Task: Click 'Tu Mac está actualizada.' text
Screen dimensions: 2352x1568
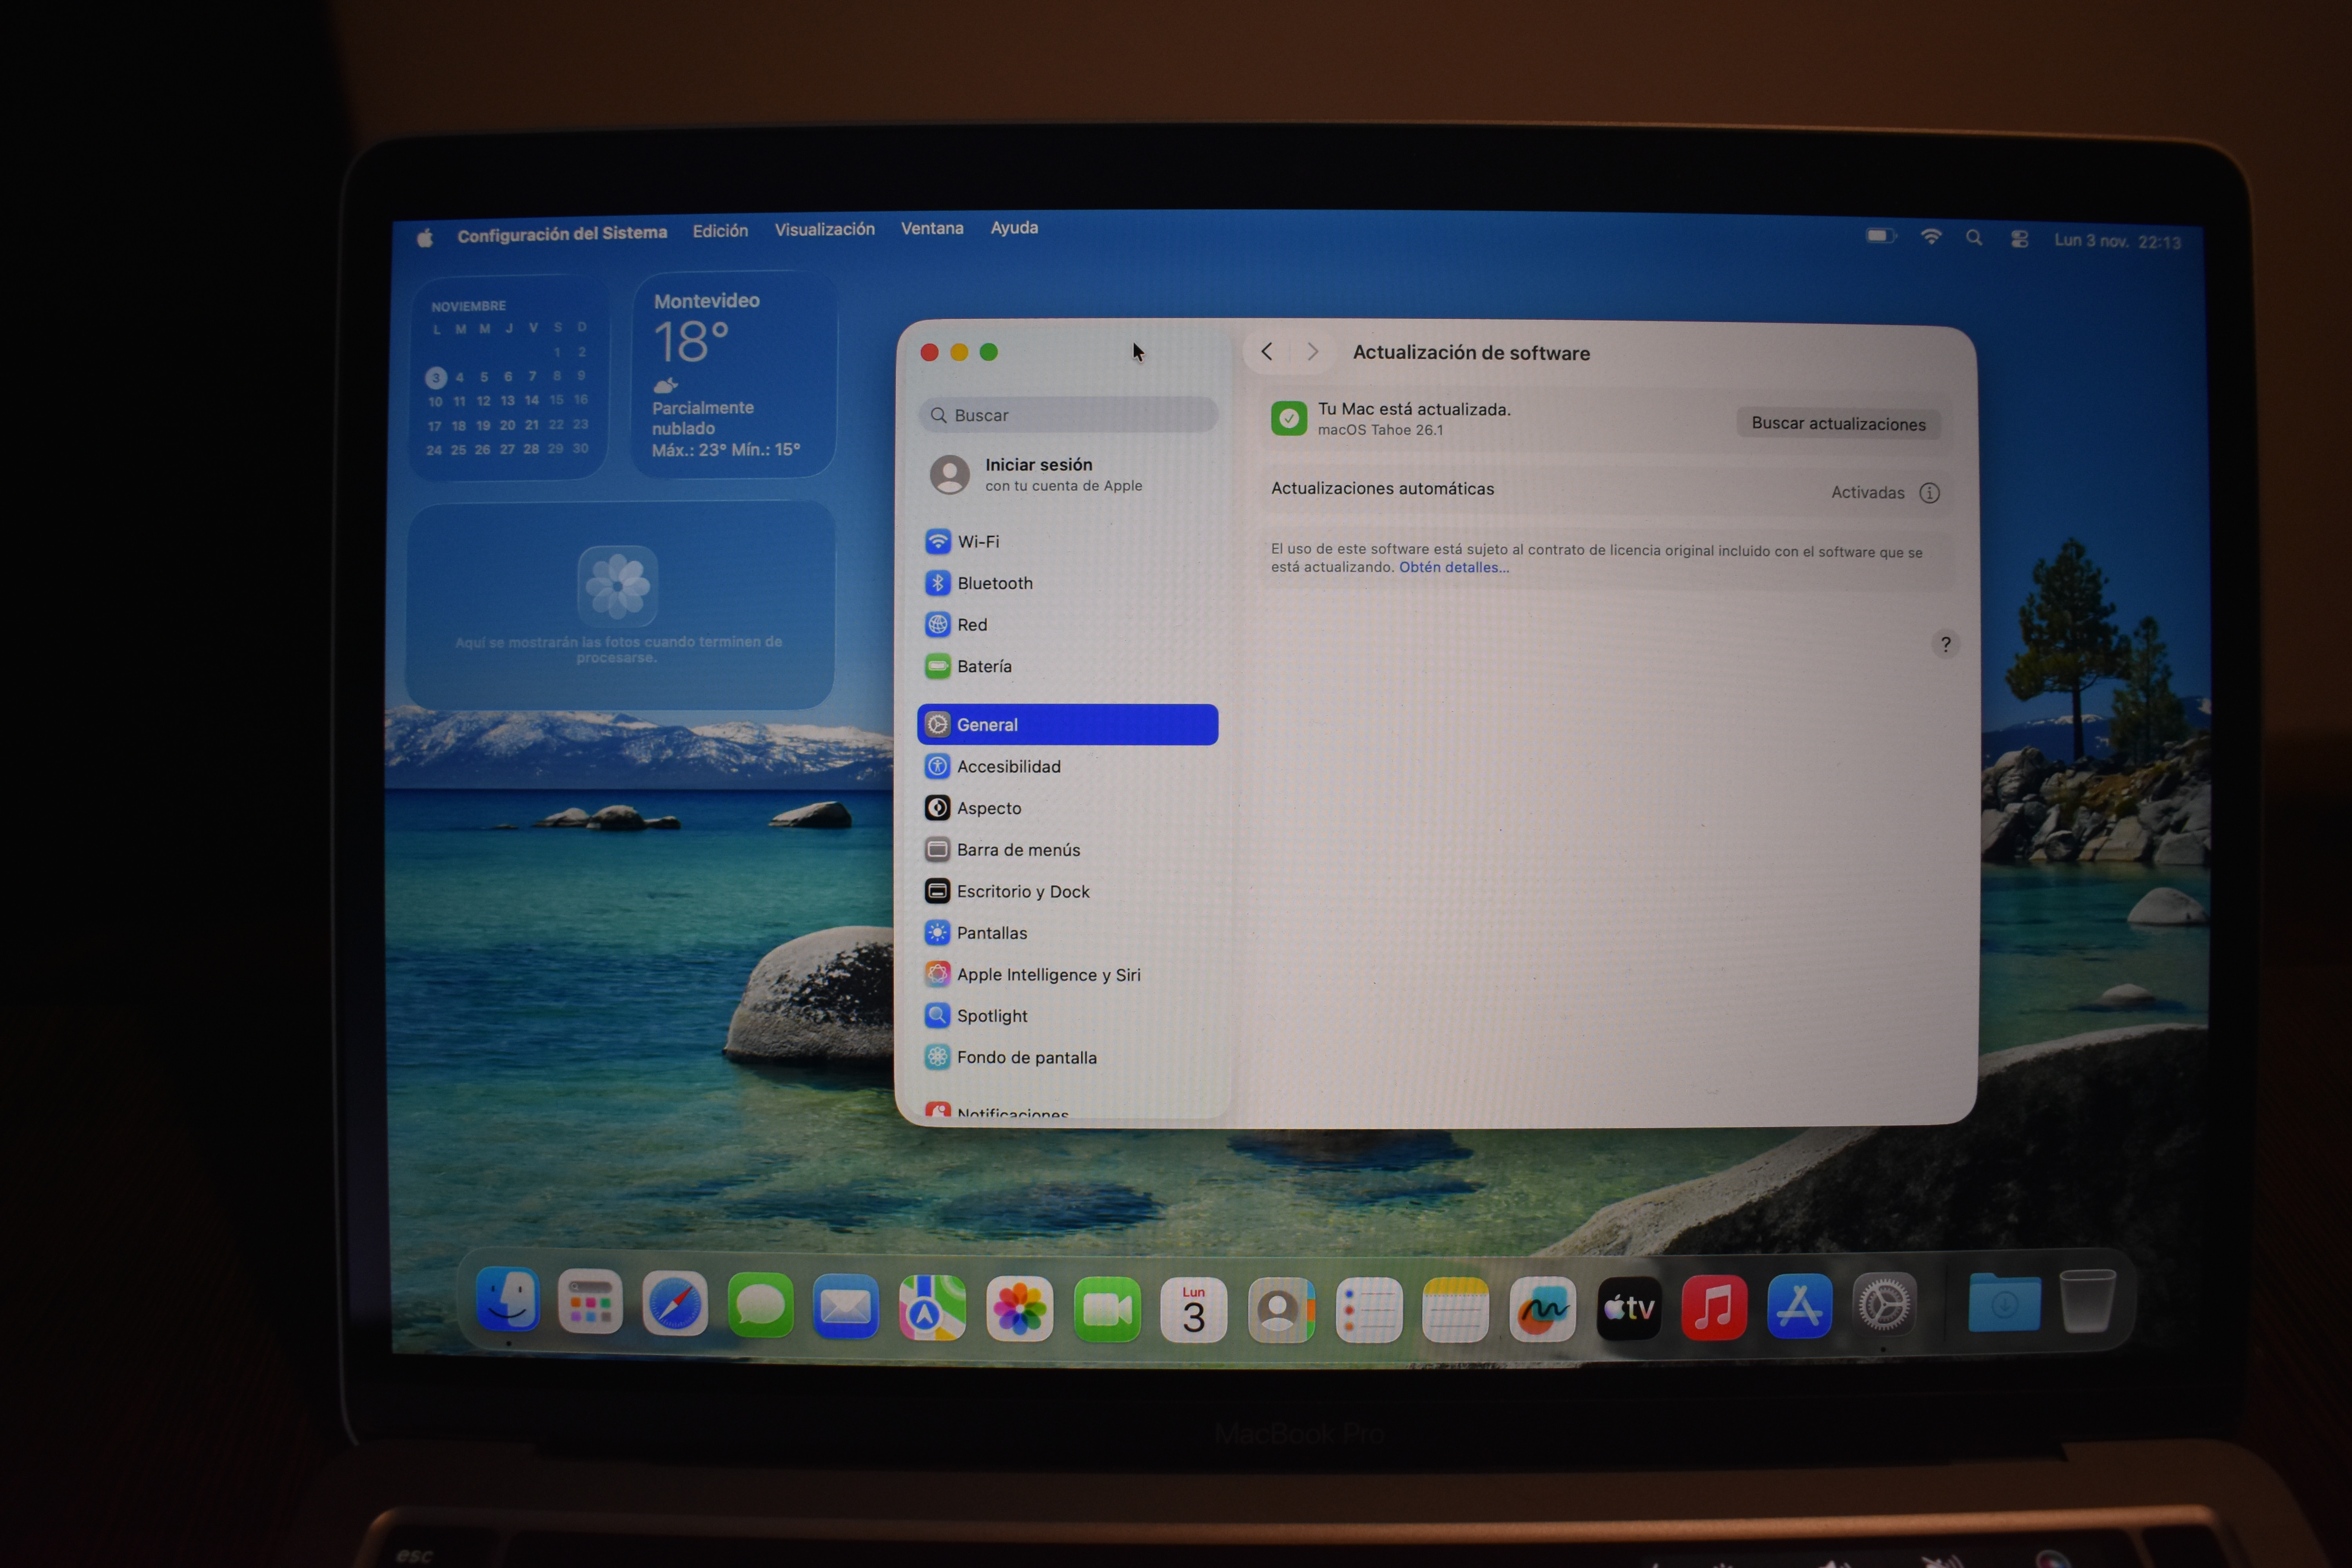Action: tap(1414, 409)
